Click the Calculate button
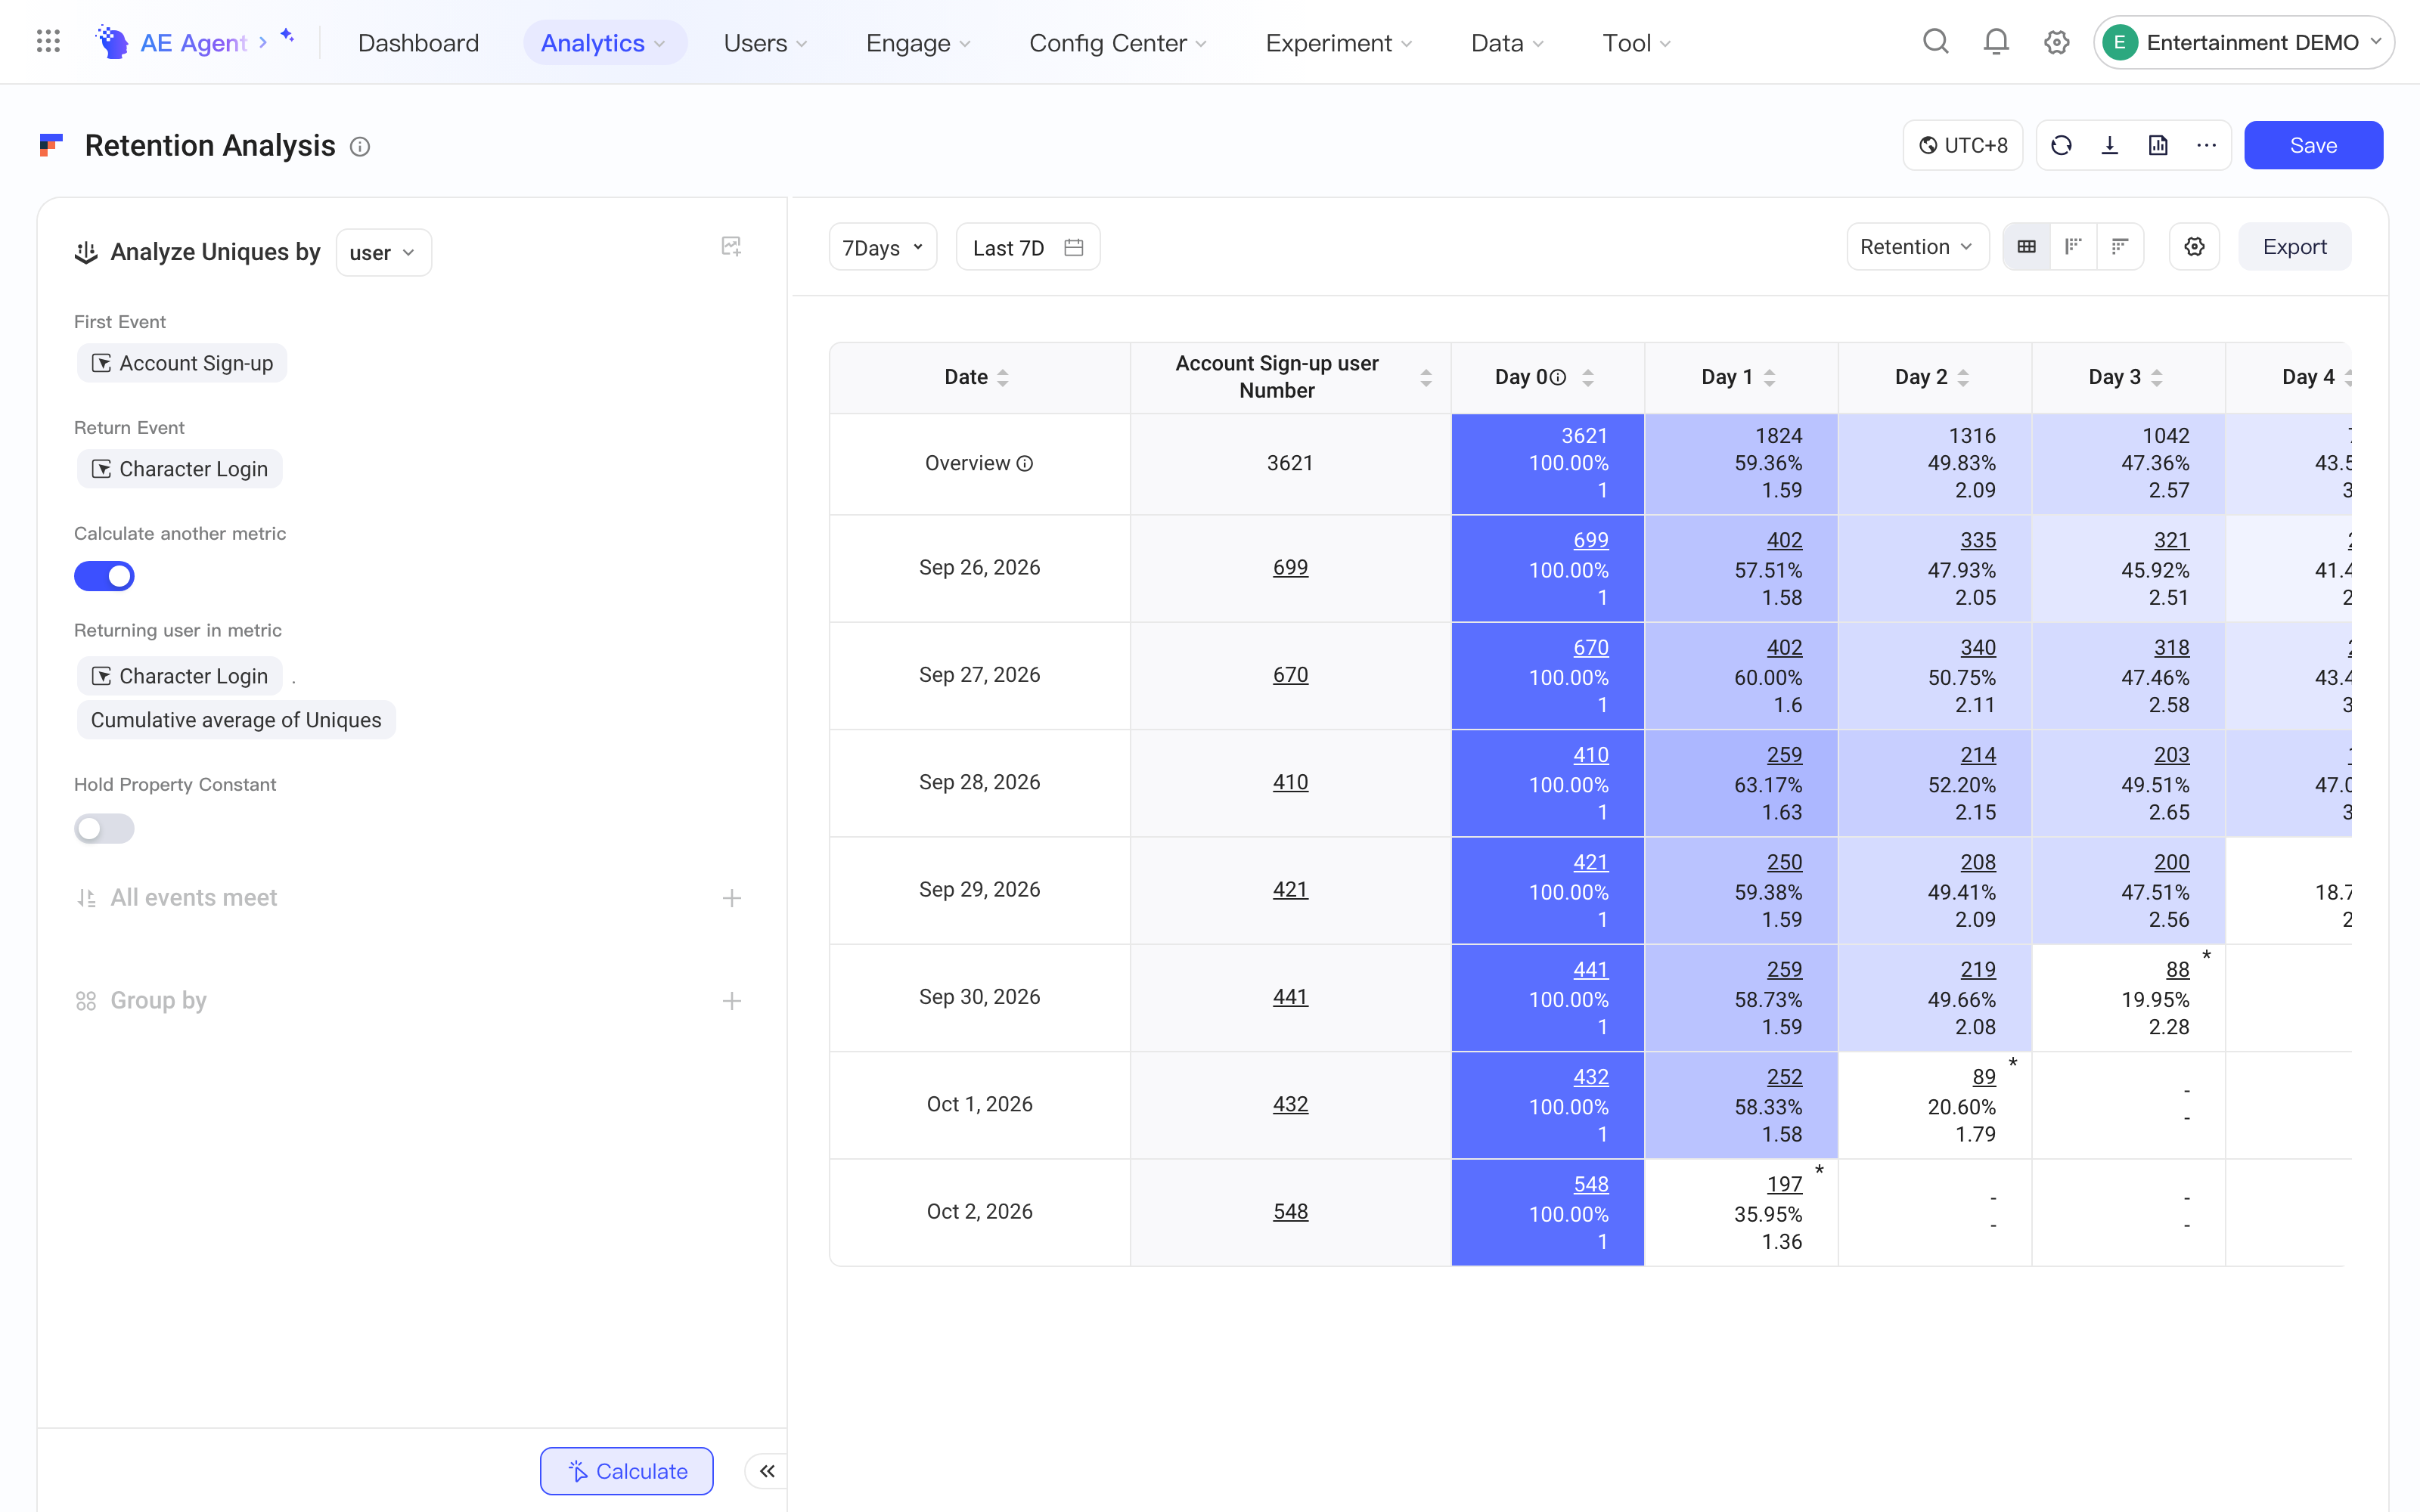 [x=626, y=1471]
